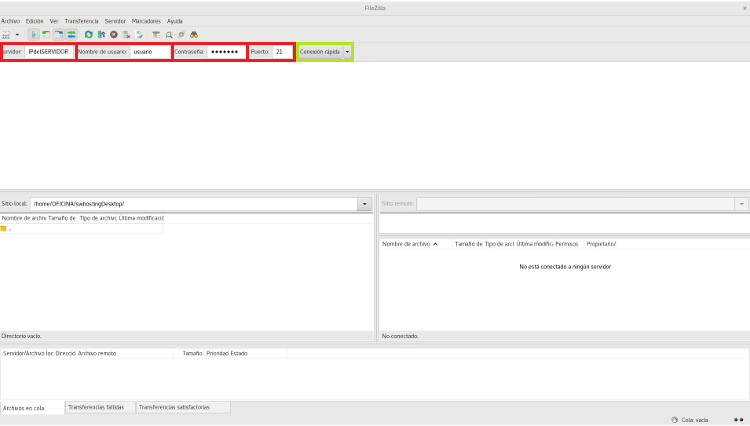750x426 pixels.
Task: Reconnect to the last server icon
Action: point(139,34)
